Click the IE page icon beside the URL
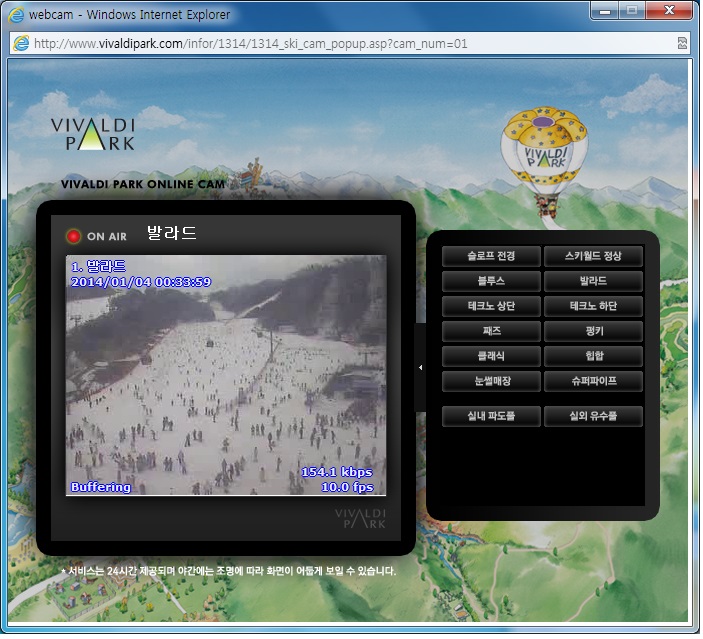 tap(21, 43)
